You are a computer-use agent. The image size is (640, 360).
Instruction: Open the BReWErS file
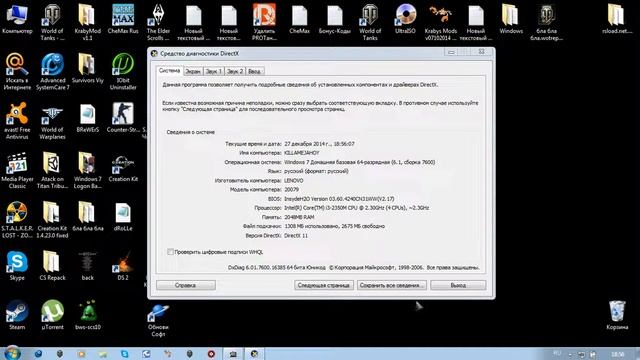point(87,118)
